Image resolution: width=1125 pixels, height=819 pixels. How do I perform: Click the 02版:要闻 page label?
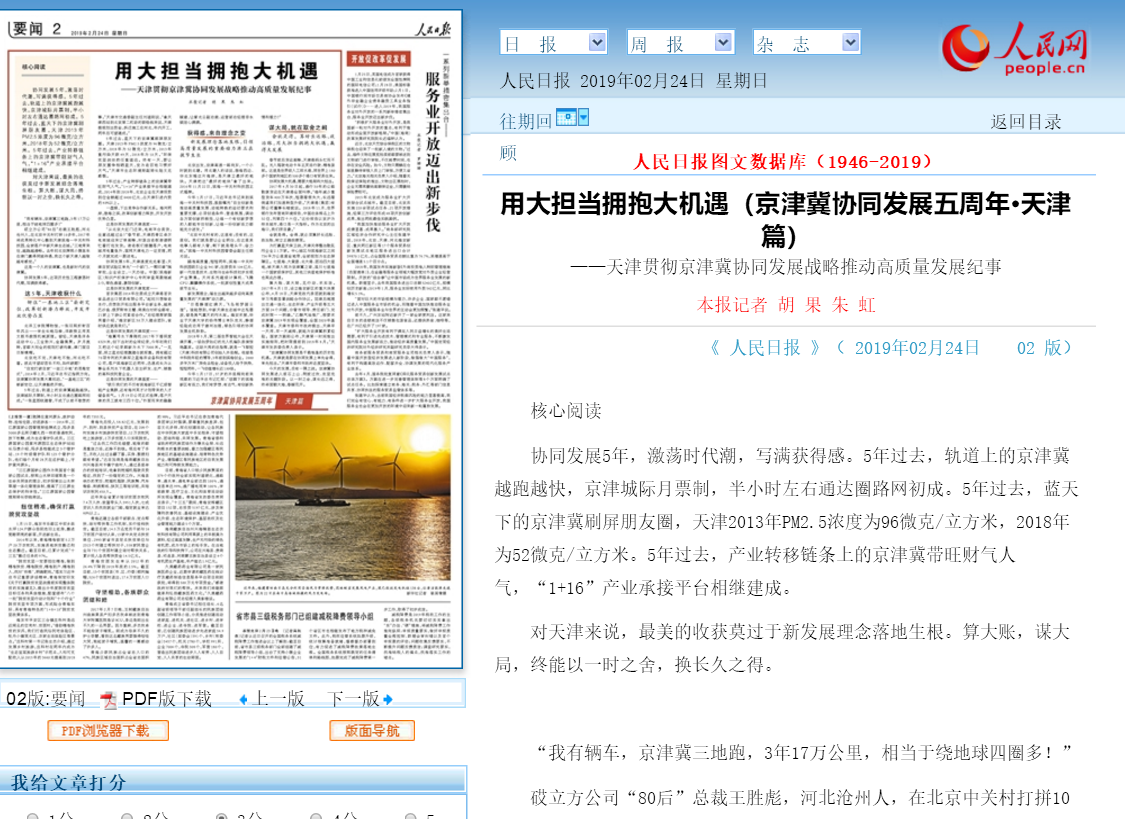click(46, 699)
